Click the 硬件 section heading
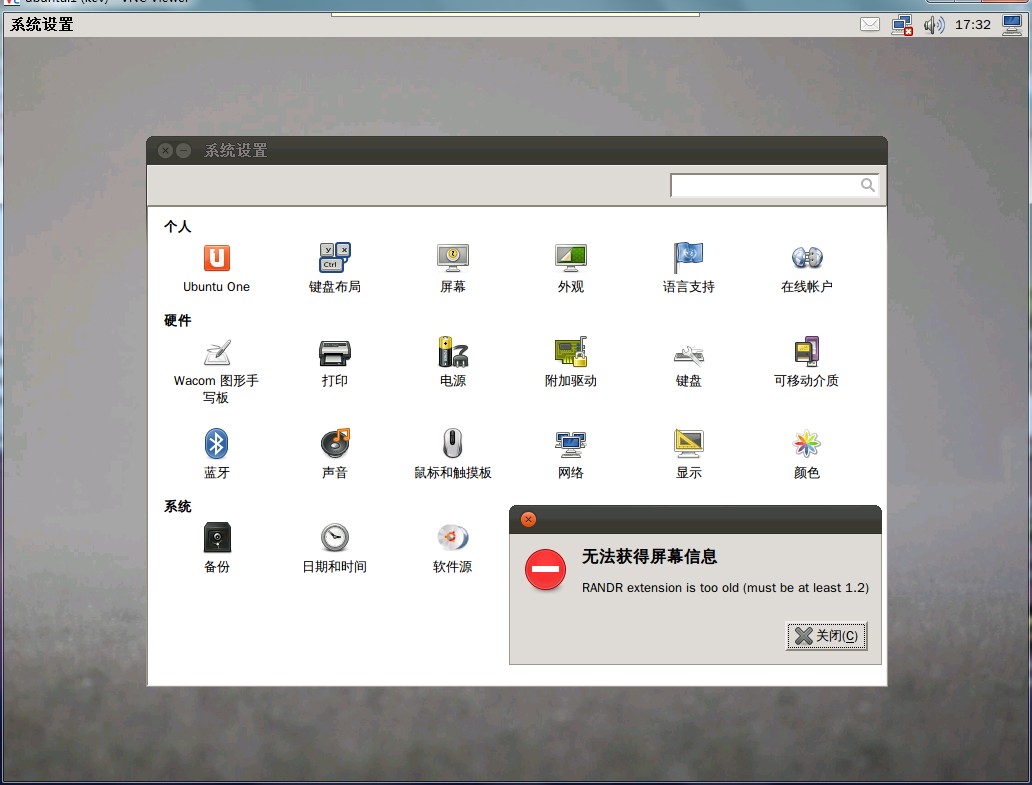This screenshot has width=1032, height=785. [178, 320]
